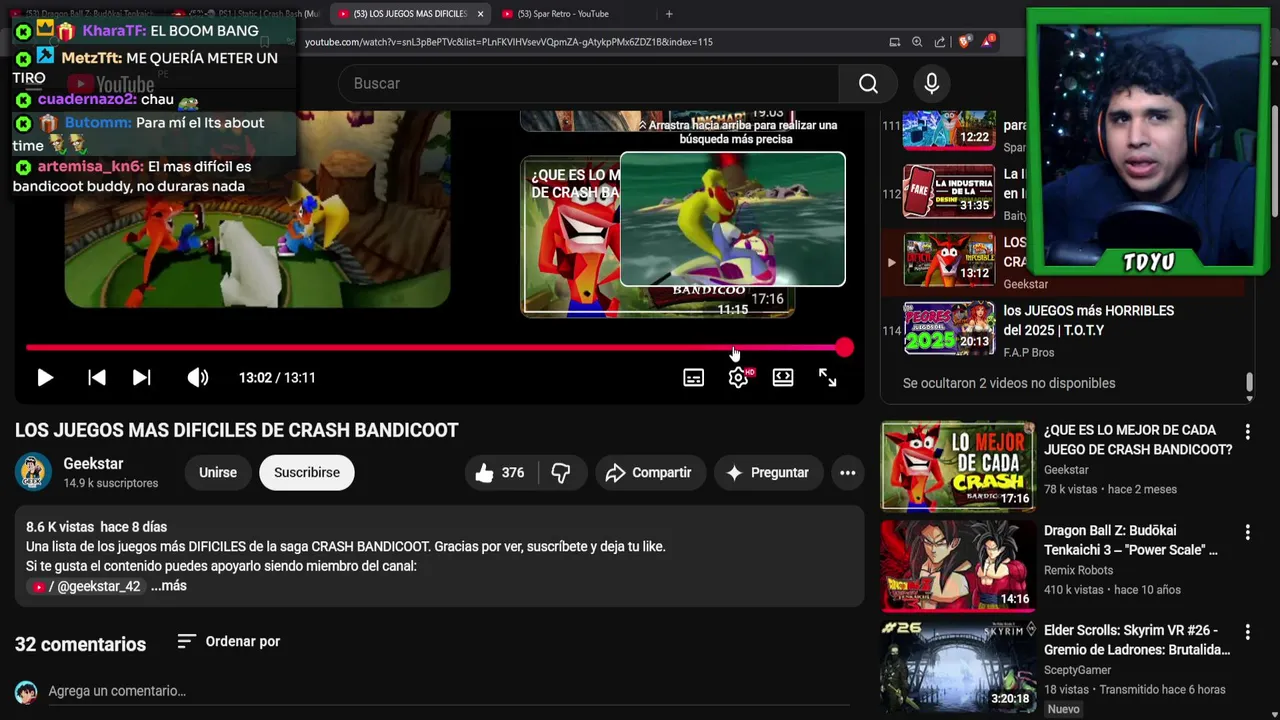Open player settings gear

click(738, 377)
